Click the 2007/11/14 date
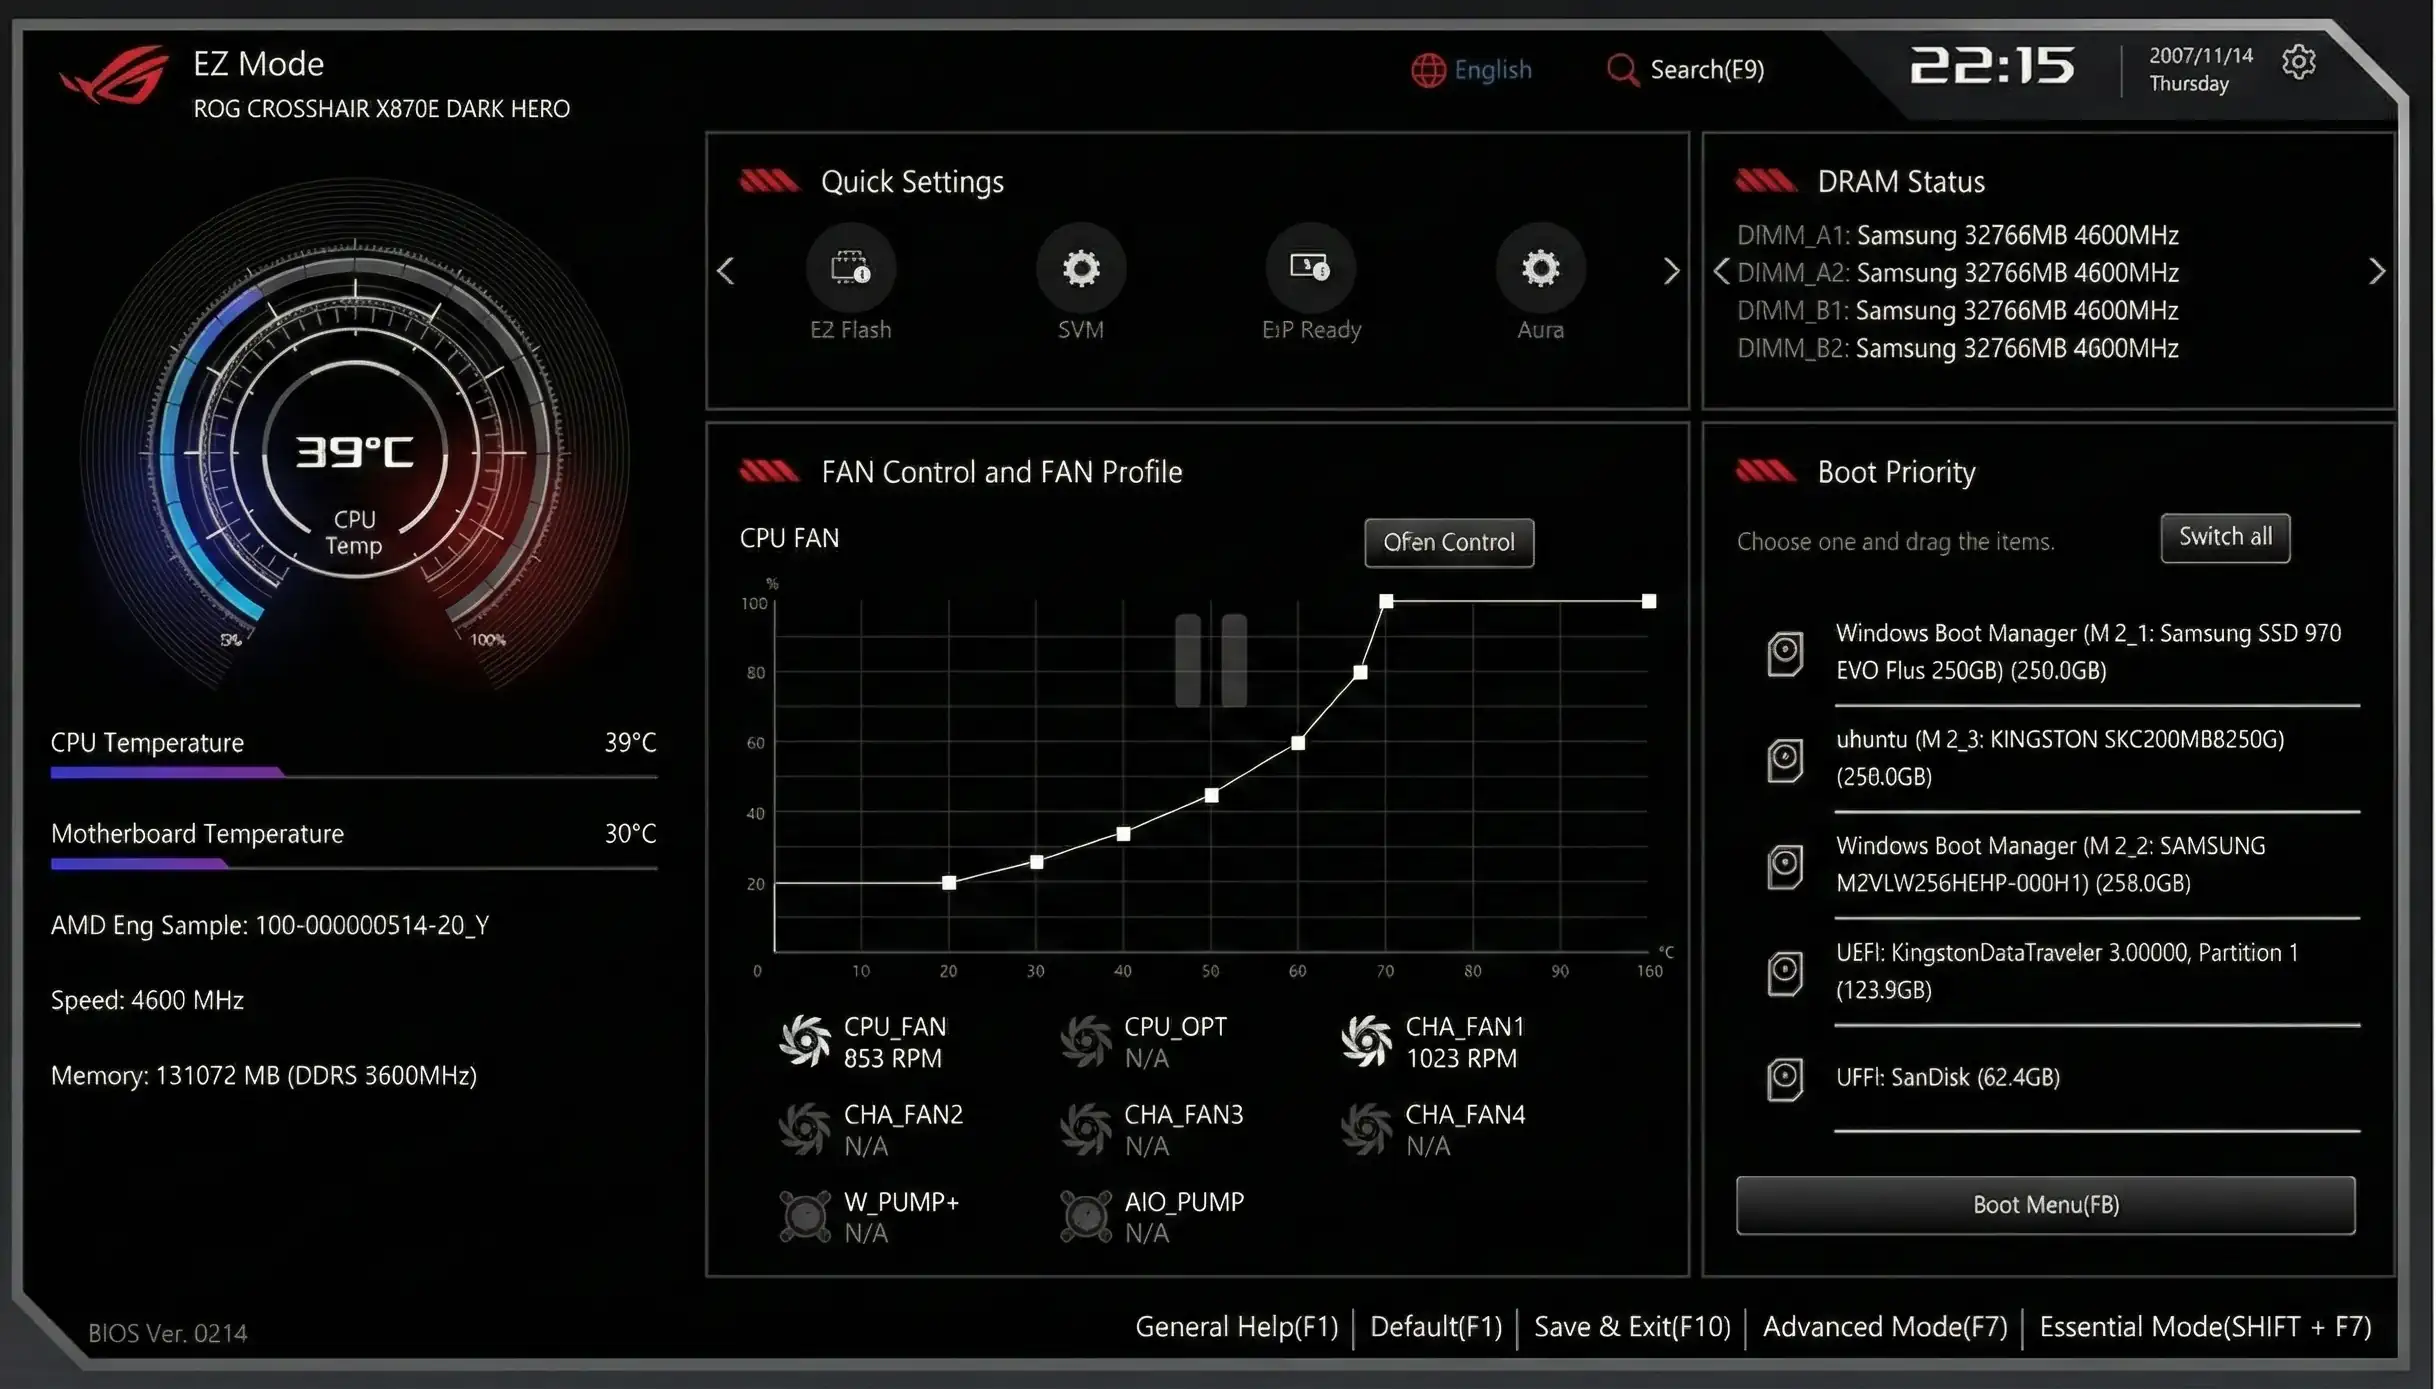Image resolution: width=2436 pixels, height=1389 pixels. (2201, 56)
